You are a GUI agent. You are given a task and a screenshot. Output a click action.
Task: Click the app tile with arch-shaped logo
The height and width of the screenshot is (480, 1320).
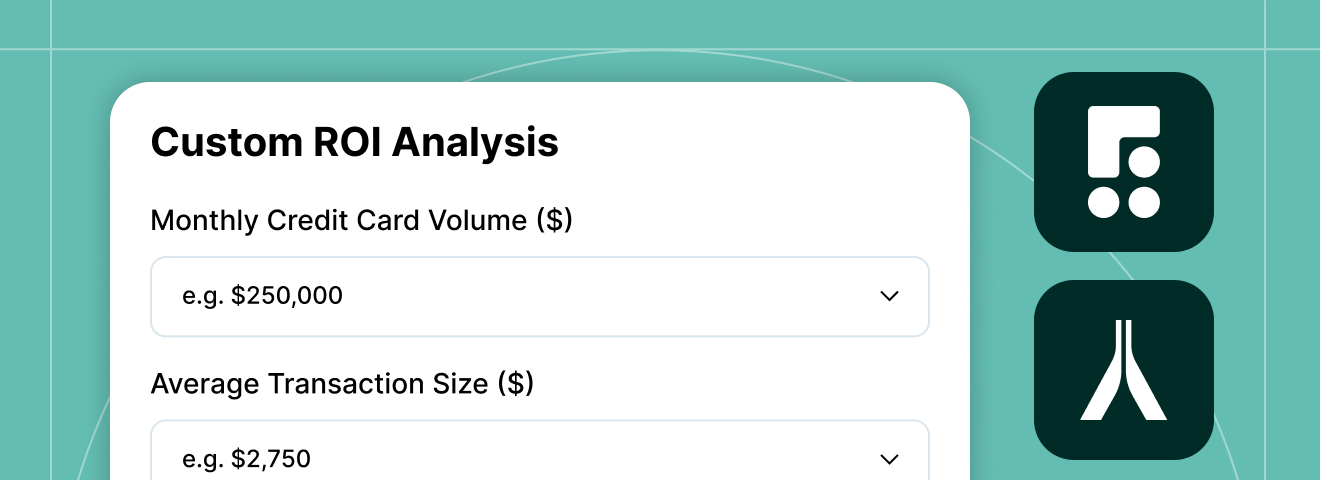[x=1124, y=370]
